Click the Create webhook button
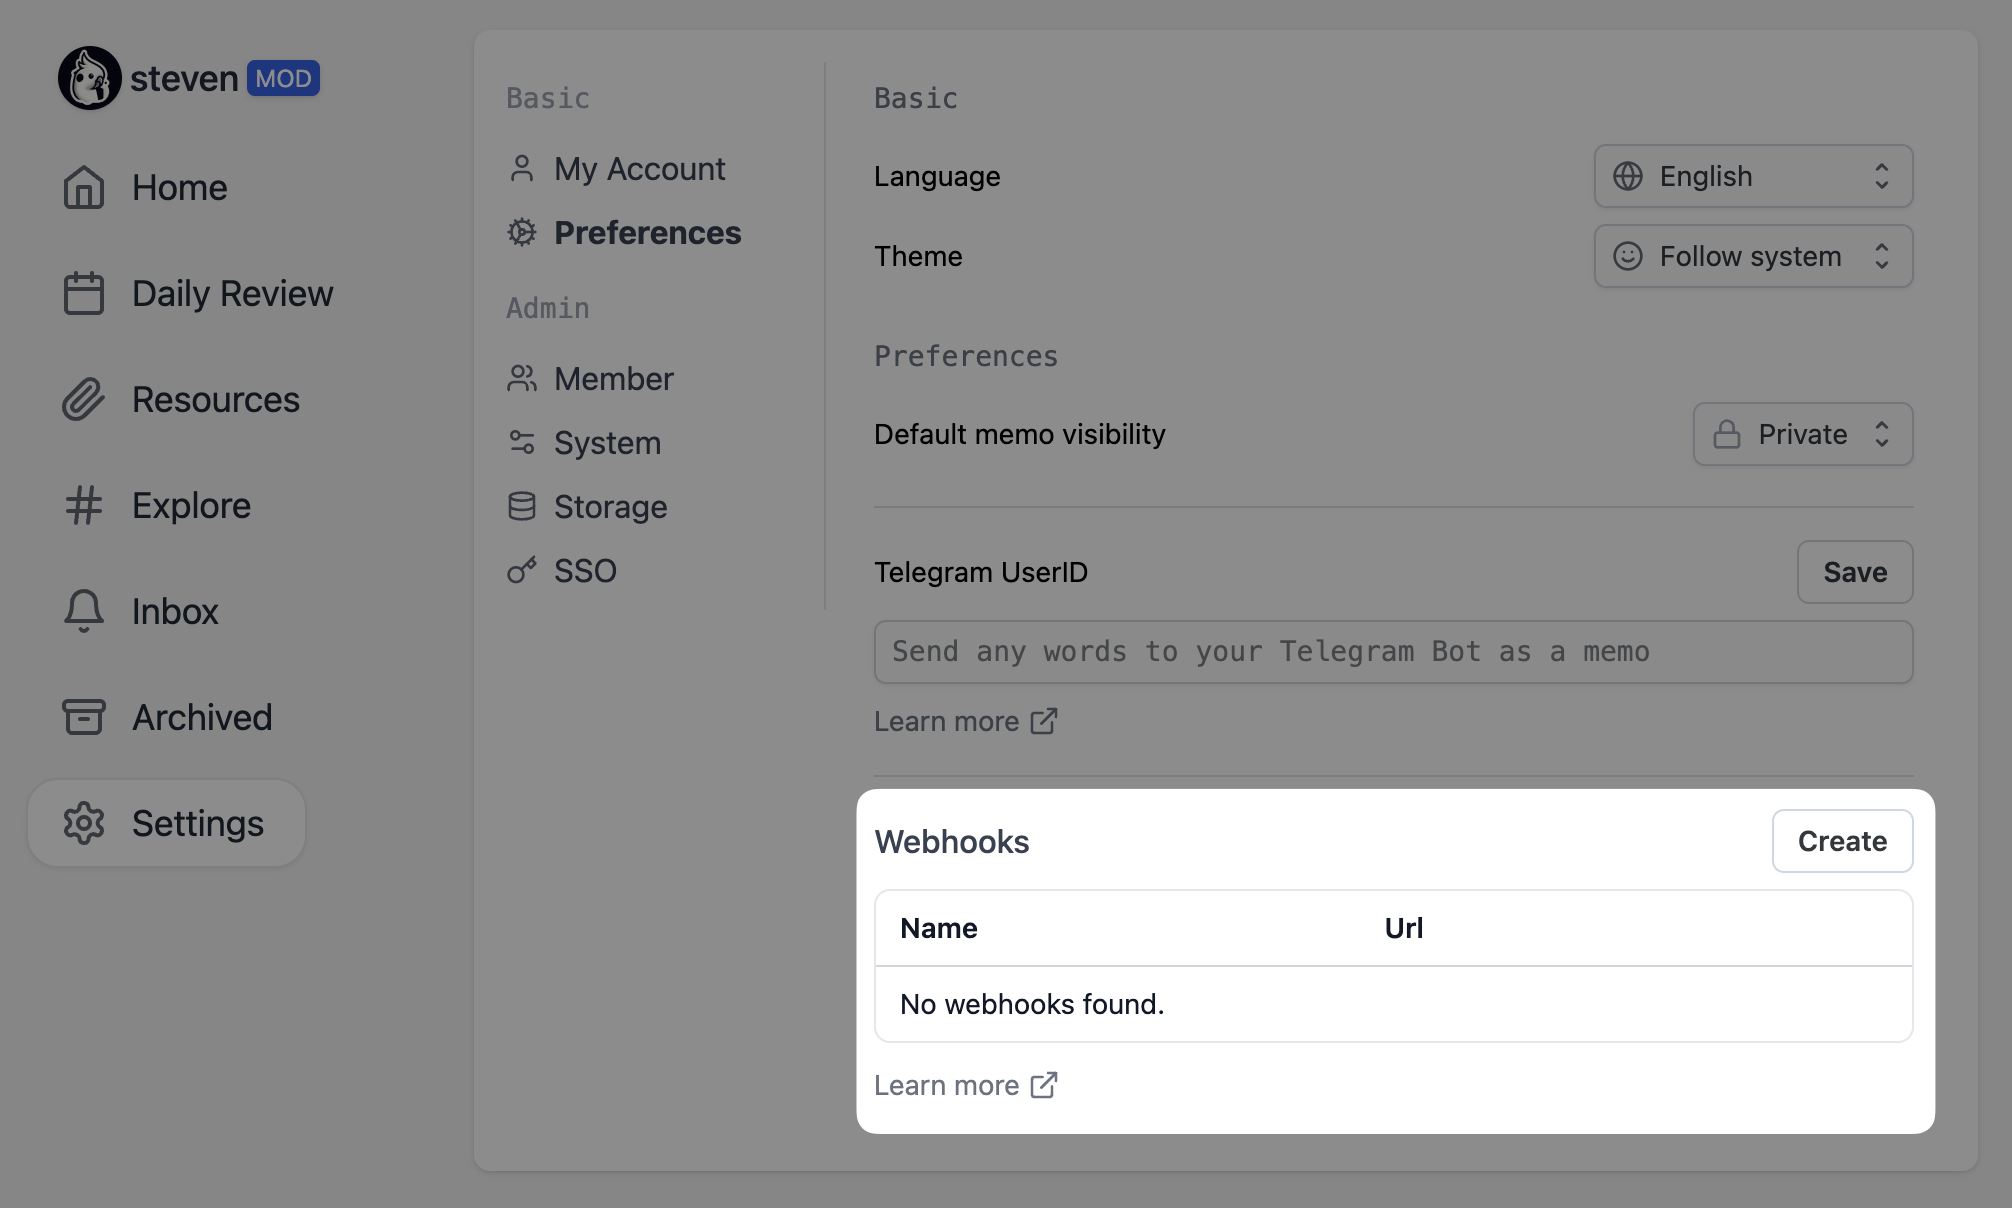The width and height of the screenshot is (2012, 1208). click(x=1842, y=840)
